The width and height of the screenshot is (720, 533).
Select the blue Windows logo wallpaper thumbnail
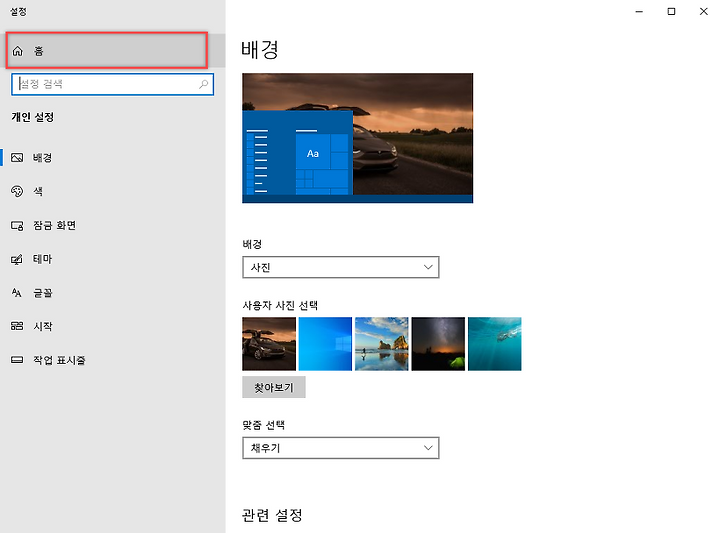click(x=326, y=344)
